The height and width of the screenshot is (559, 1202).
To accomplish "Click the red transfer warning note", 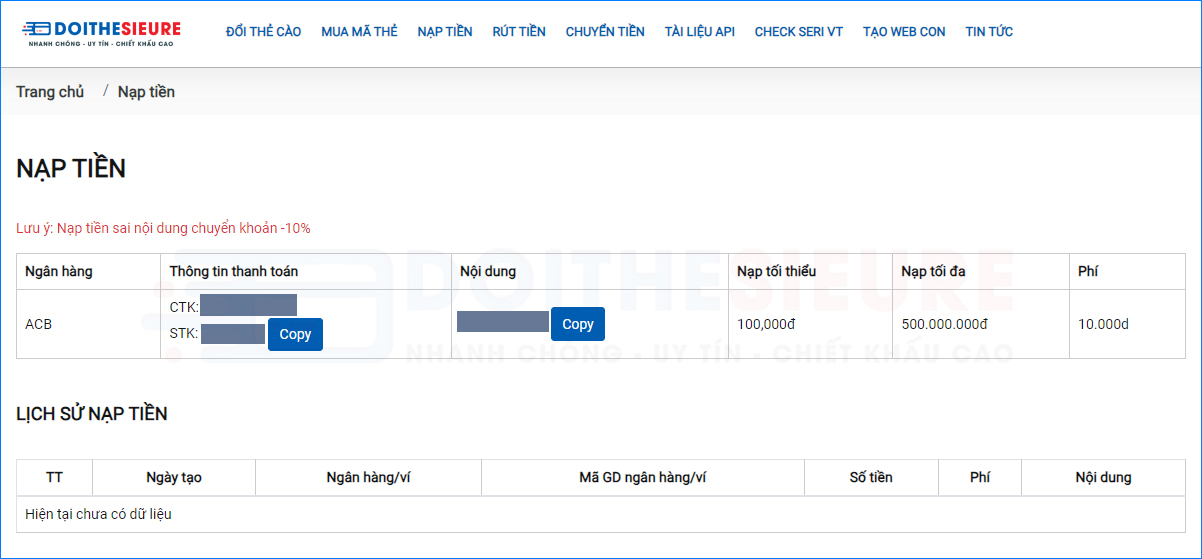I will click(163, 228).
